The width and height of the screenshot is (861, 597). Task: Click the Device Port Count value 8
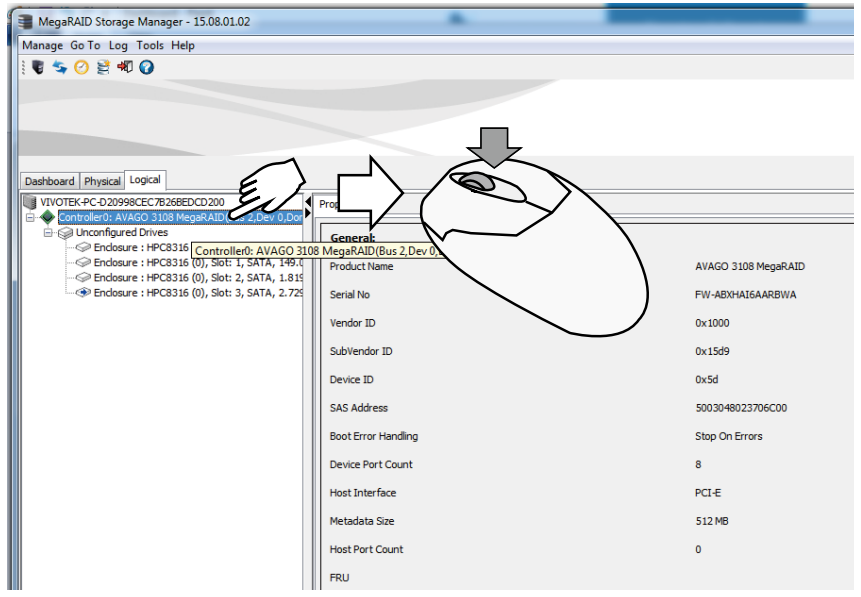pyautogui.click(x=698, y=465)
